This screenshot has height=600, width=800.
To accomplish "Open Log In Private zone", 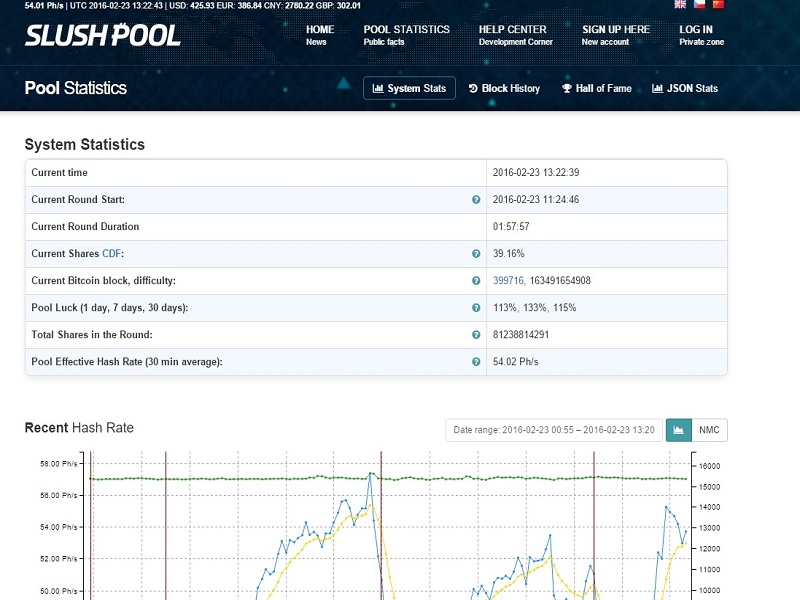I will click(701, 35).
